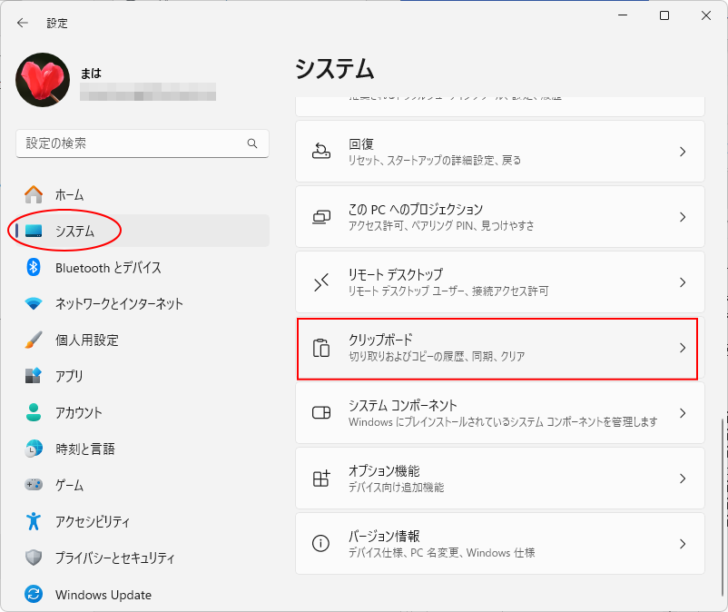
Task: Click the vertical scrollbar thumb
Action: (x=722, y=507)
